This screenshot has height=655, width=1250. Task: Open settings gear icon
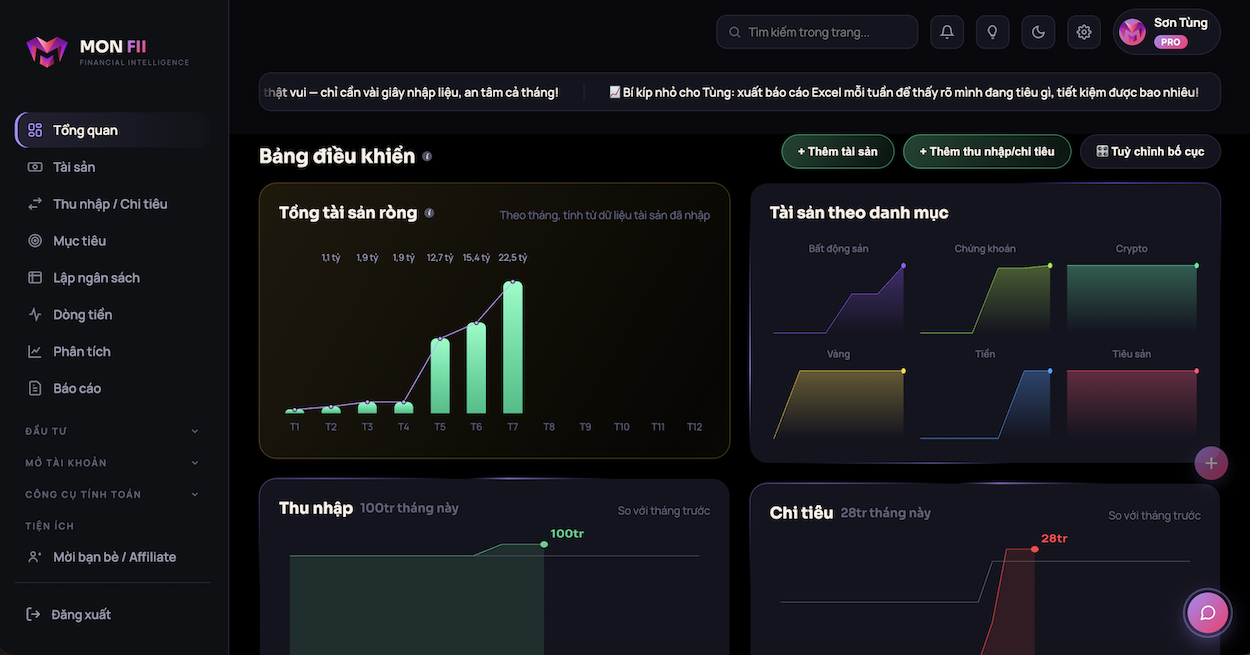(x=1084, y=32)
